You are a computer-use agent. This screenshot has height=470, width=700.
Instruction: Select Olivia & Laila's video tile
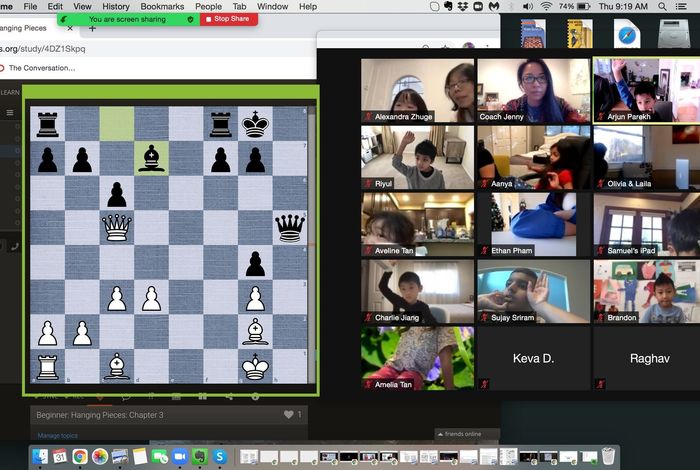(647, 158)
